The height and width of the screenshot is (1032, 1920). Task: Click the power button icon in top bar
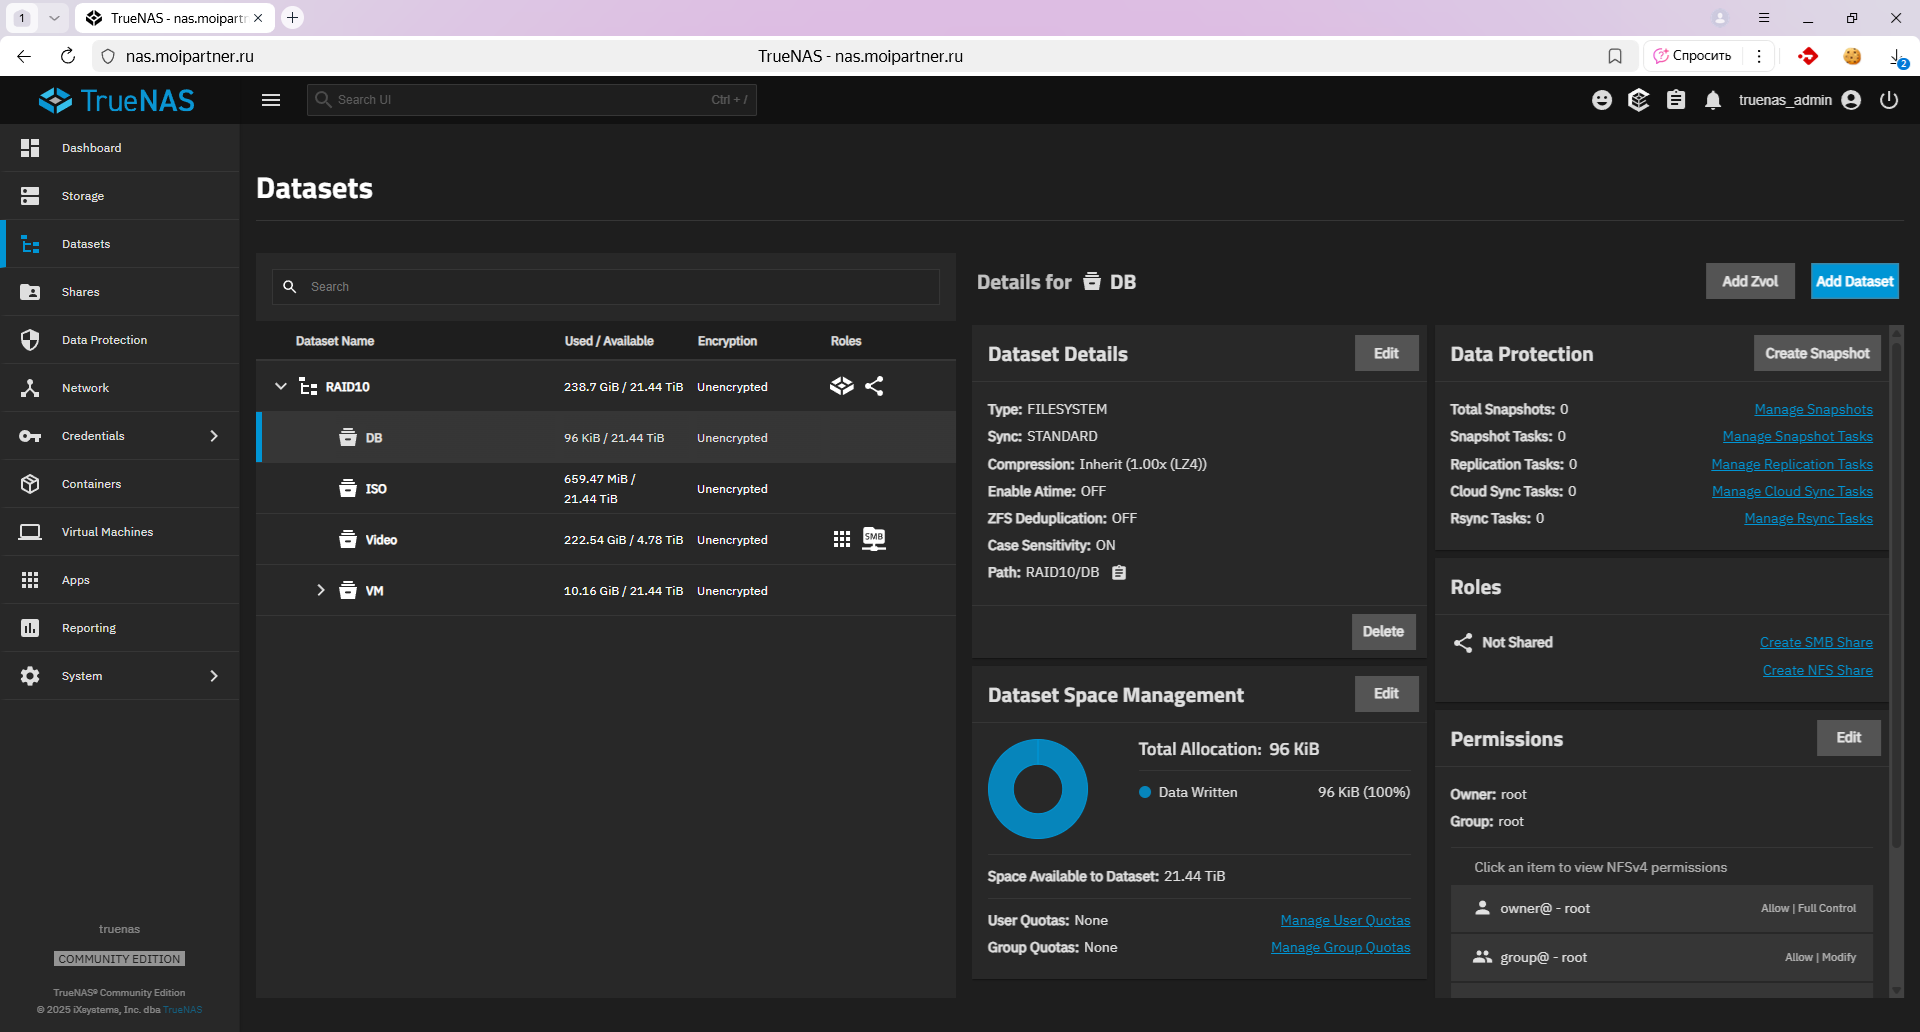click(1888, 100)
